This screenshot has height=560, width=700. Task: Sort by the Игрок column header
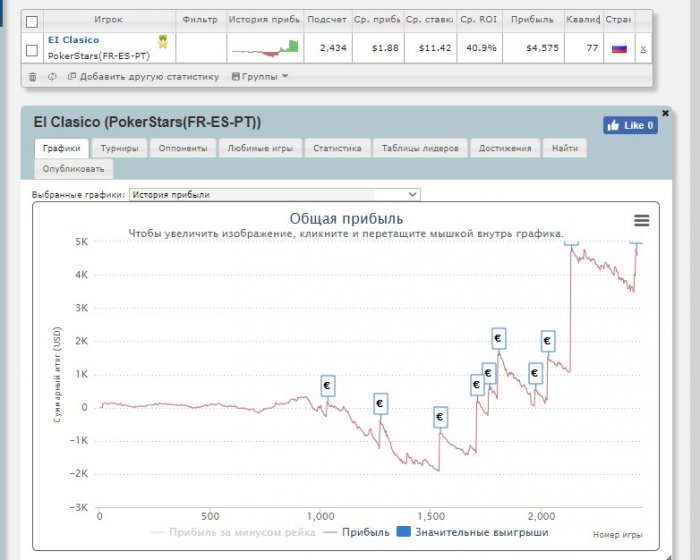108,20
